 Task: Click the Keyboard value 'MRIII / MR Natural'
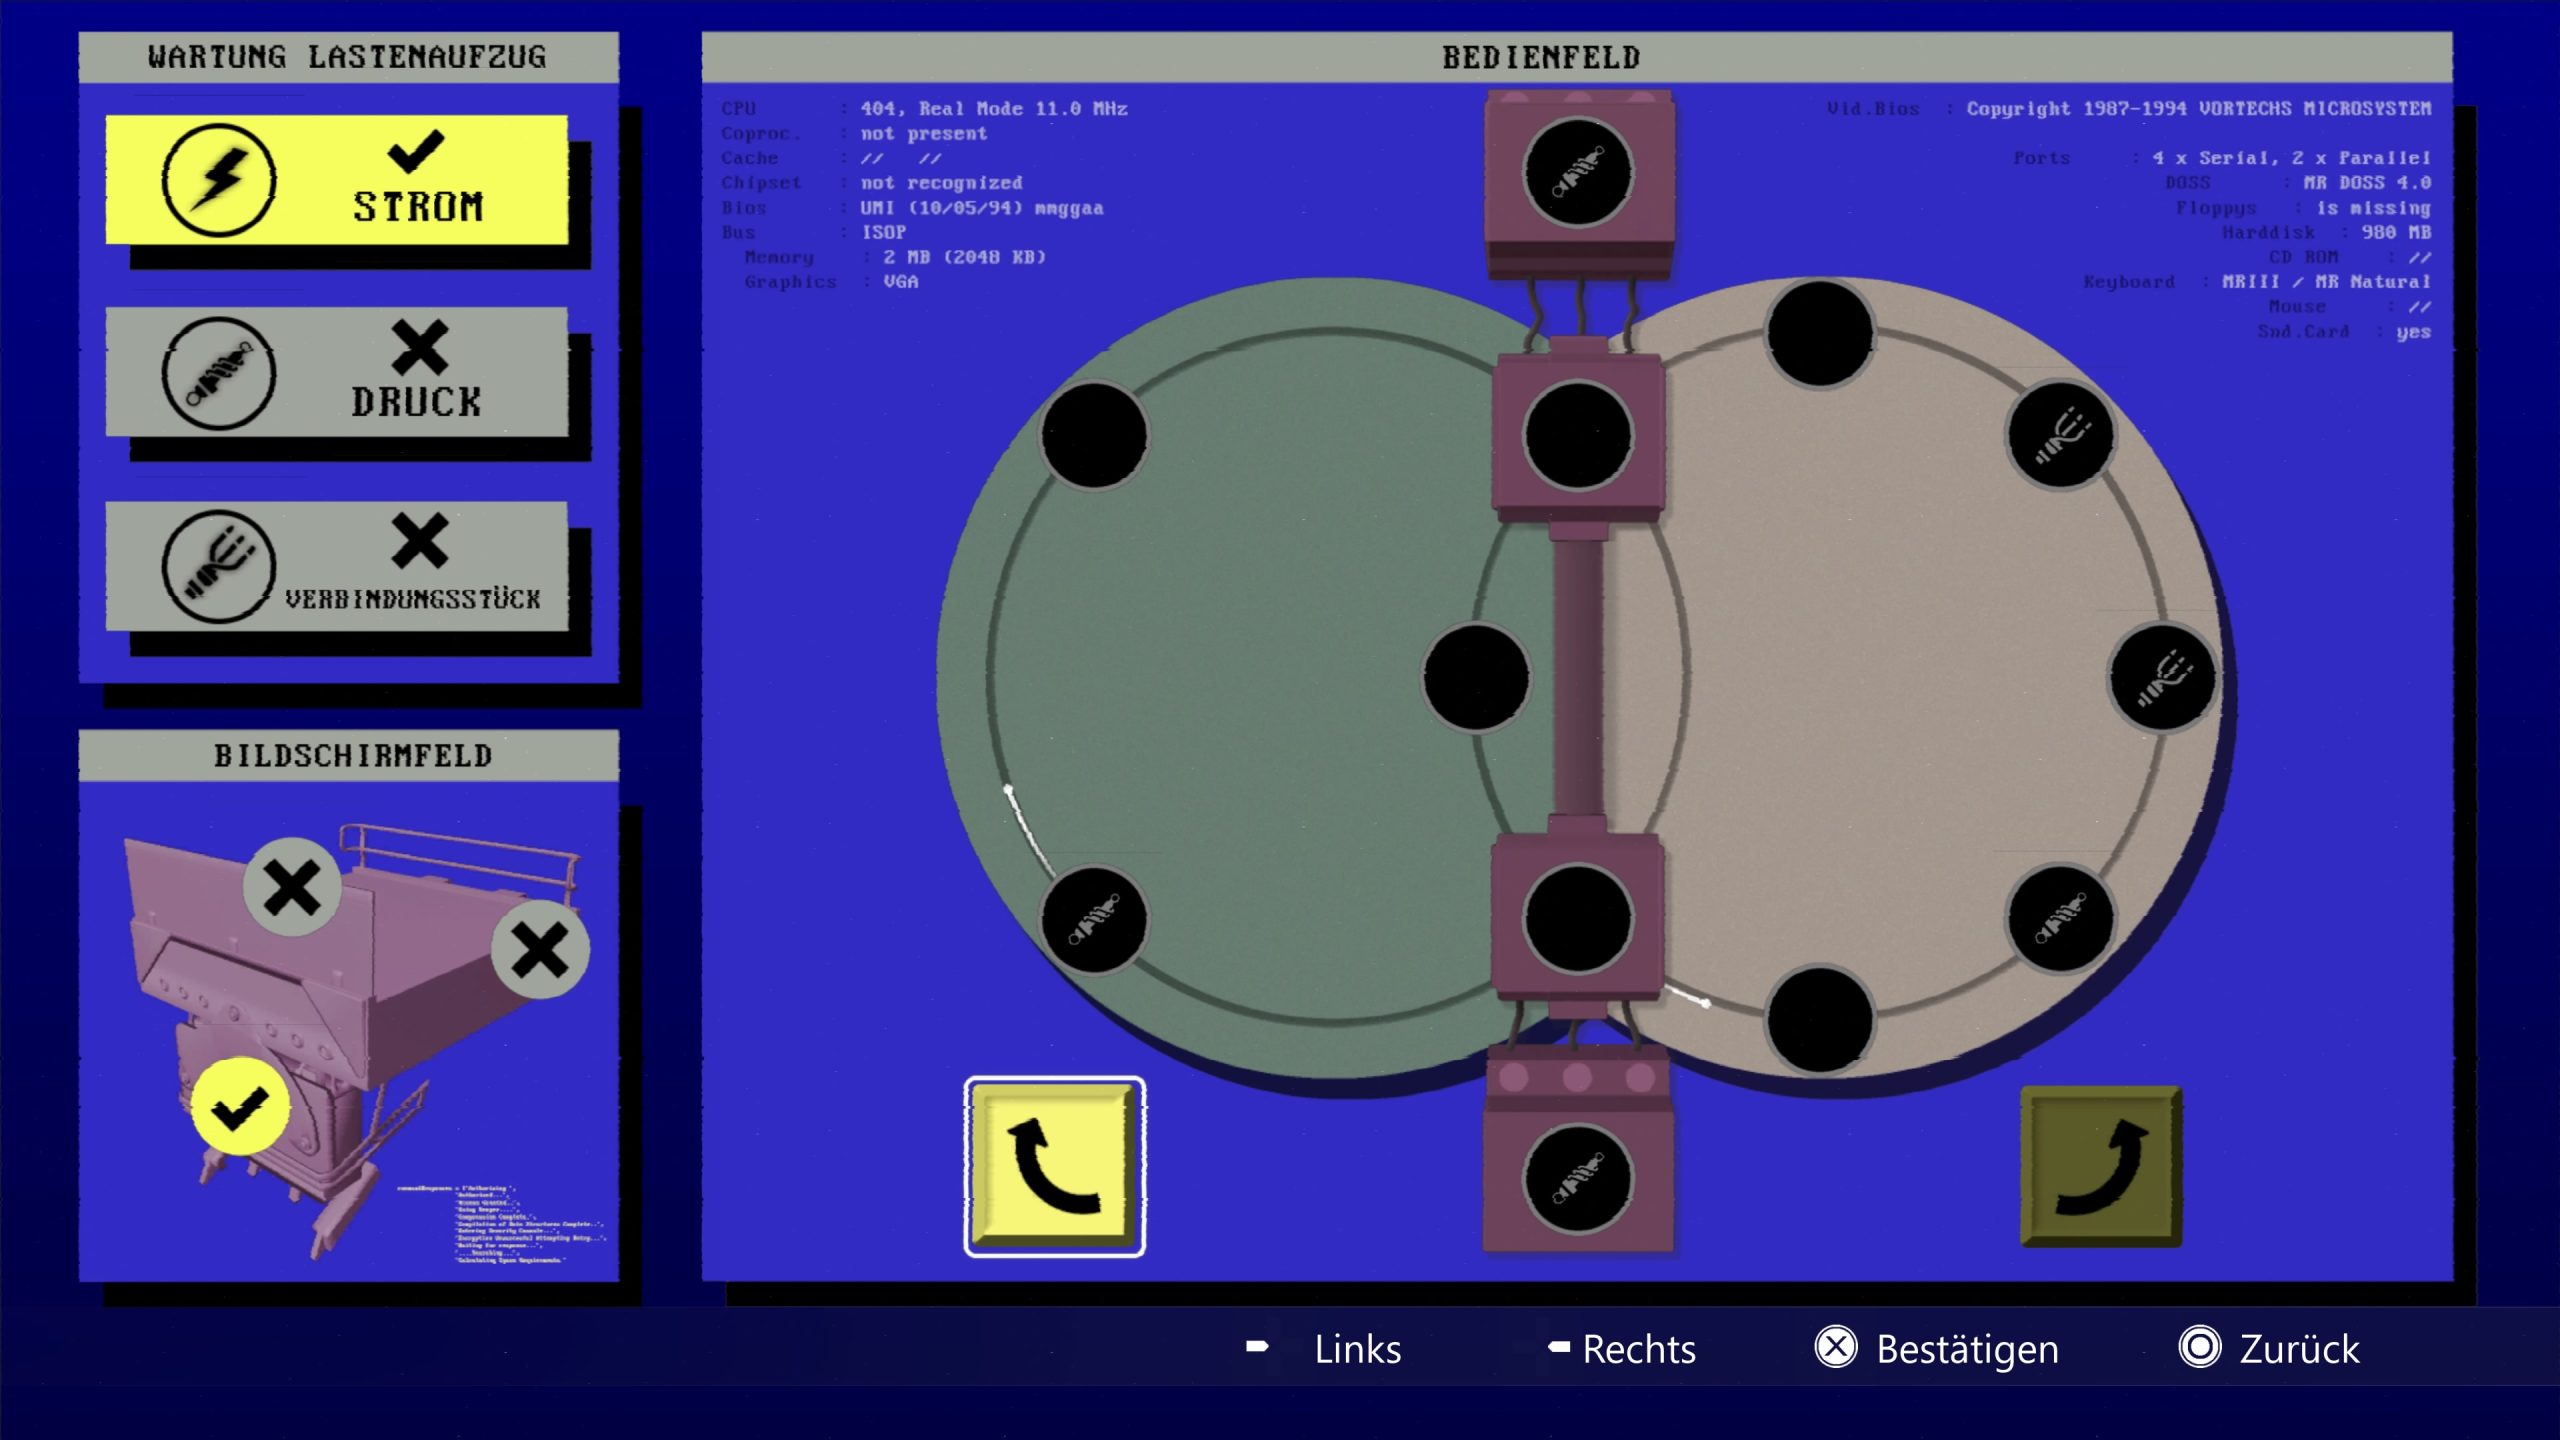[2326, 282]
